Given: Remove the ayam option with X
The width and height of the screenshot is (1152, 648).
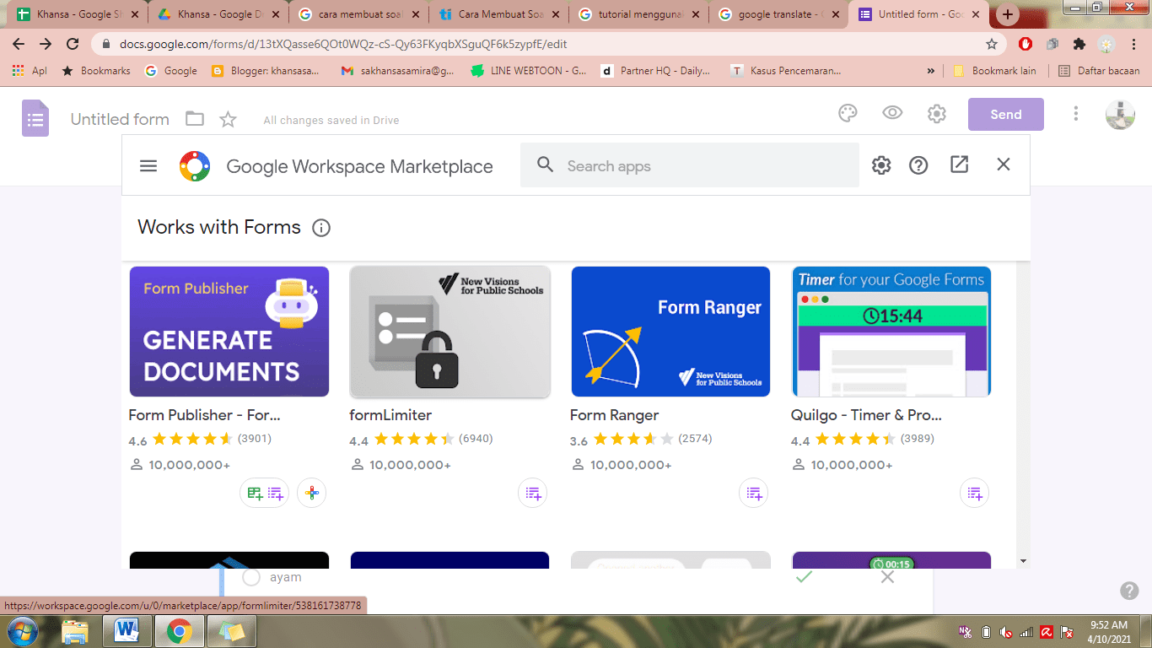Looking at the screenshot, I should click(x=888, y=577).
